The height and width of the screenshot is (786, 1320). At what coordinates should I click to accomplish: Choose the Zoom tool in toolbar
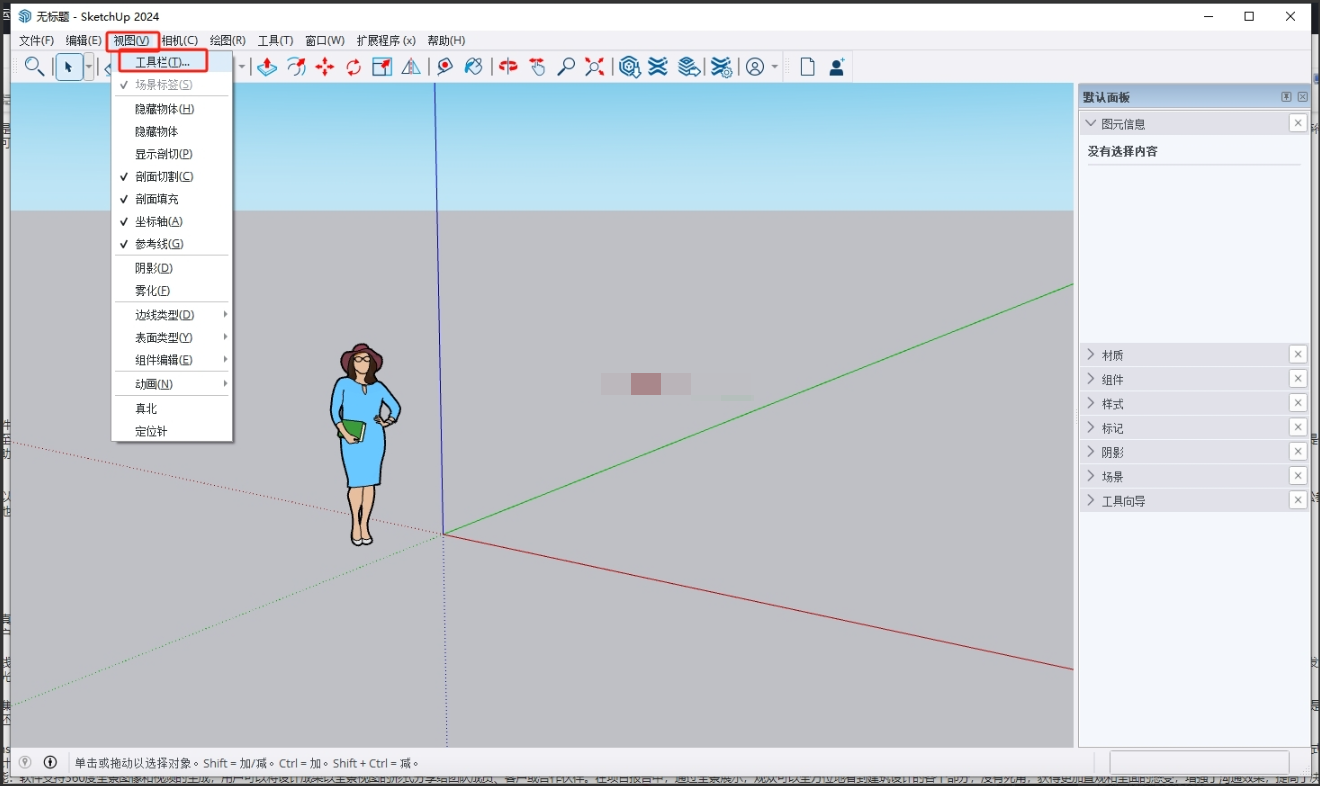(x=566, y=67)
